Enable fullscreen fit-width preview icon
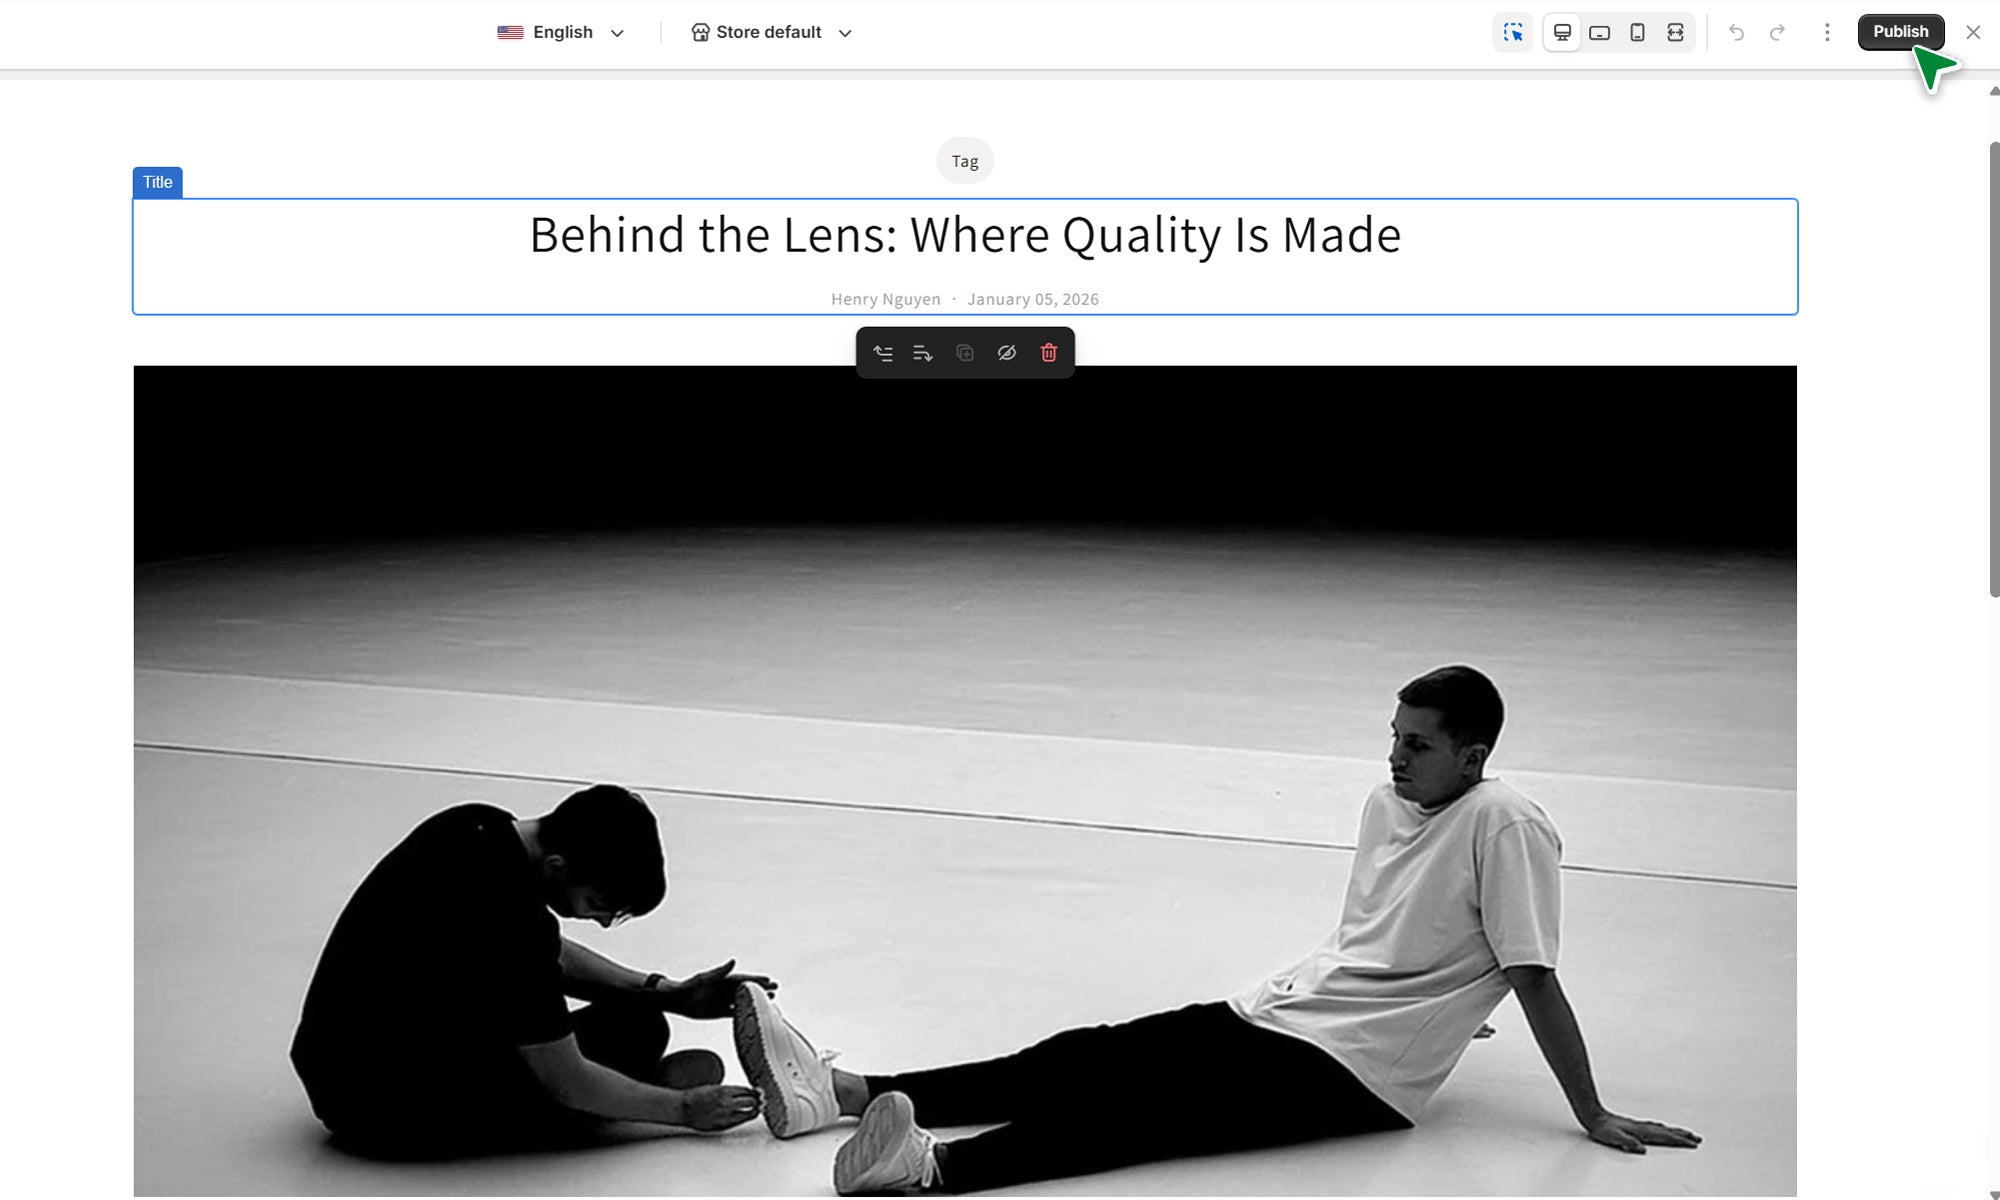This screenshot has height=1200, width=2000. pos(1675,32)
